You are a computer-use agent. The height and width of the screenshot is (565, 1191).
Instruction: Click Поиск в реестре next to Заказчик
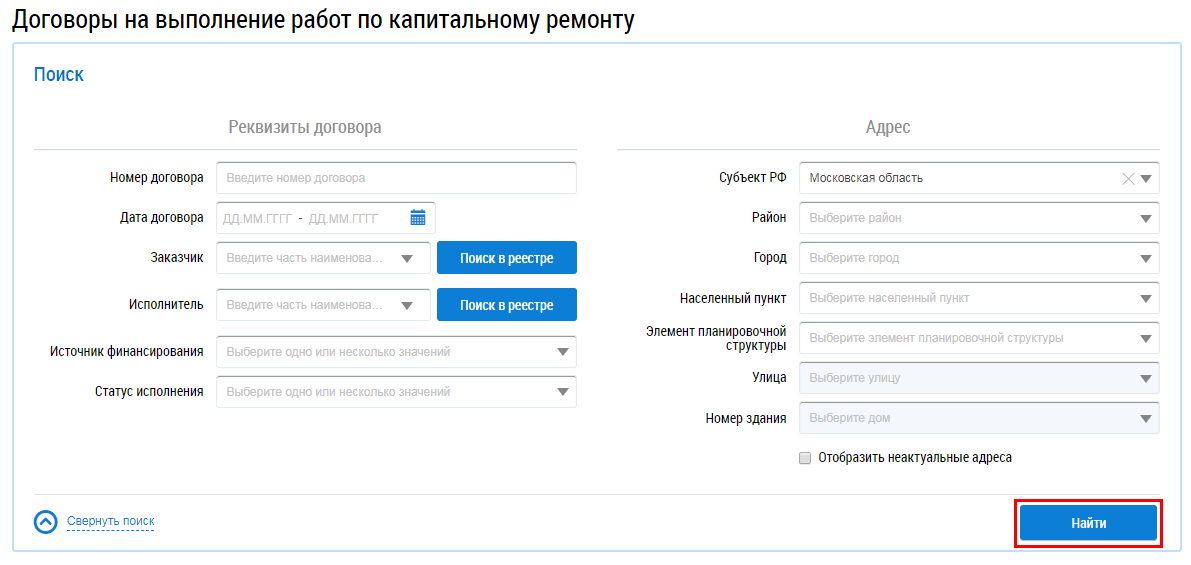[x=506, y=258]
